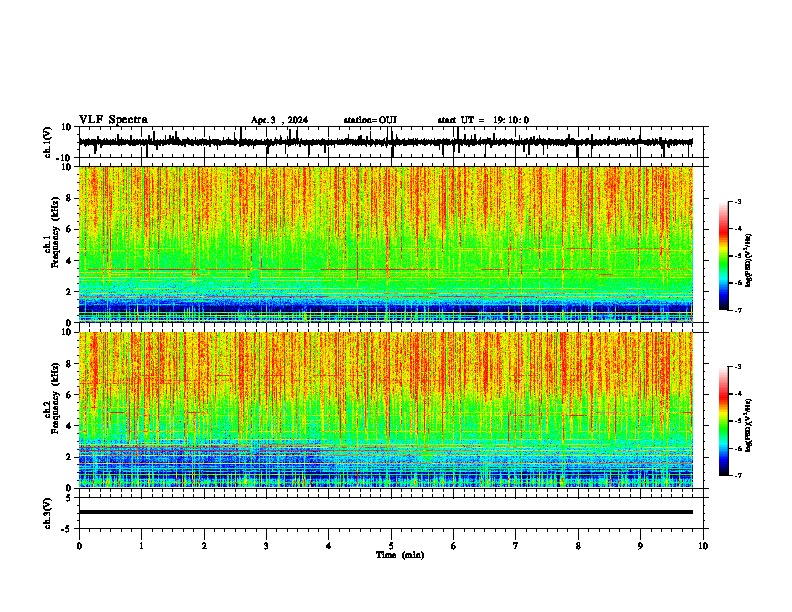Click time-axis tick label "6"
This screenshot has height=612, width=792.
point(453,546)
